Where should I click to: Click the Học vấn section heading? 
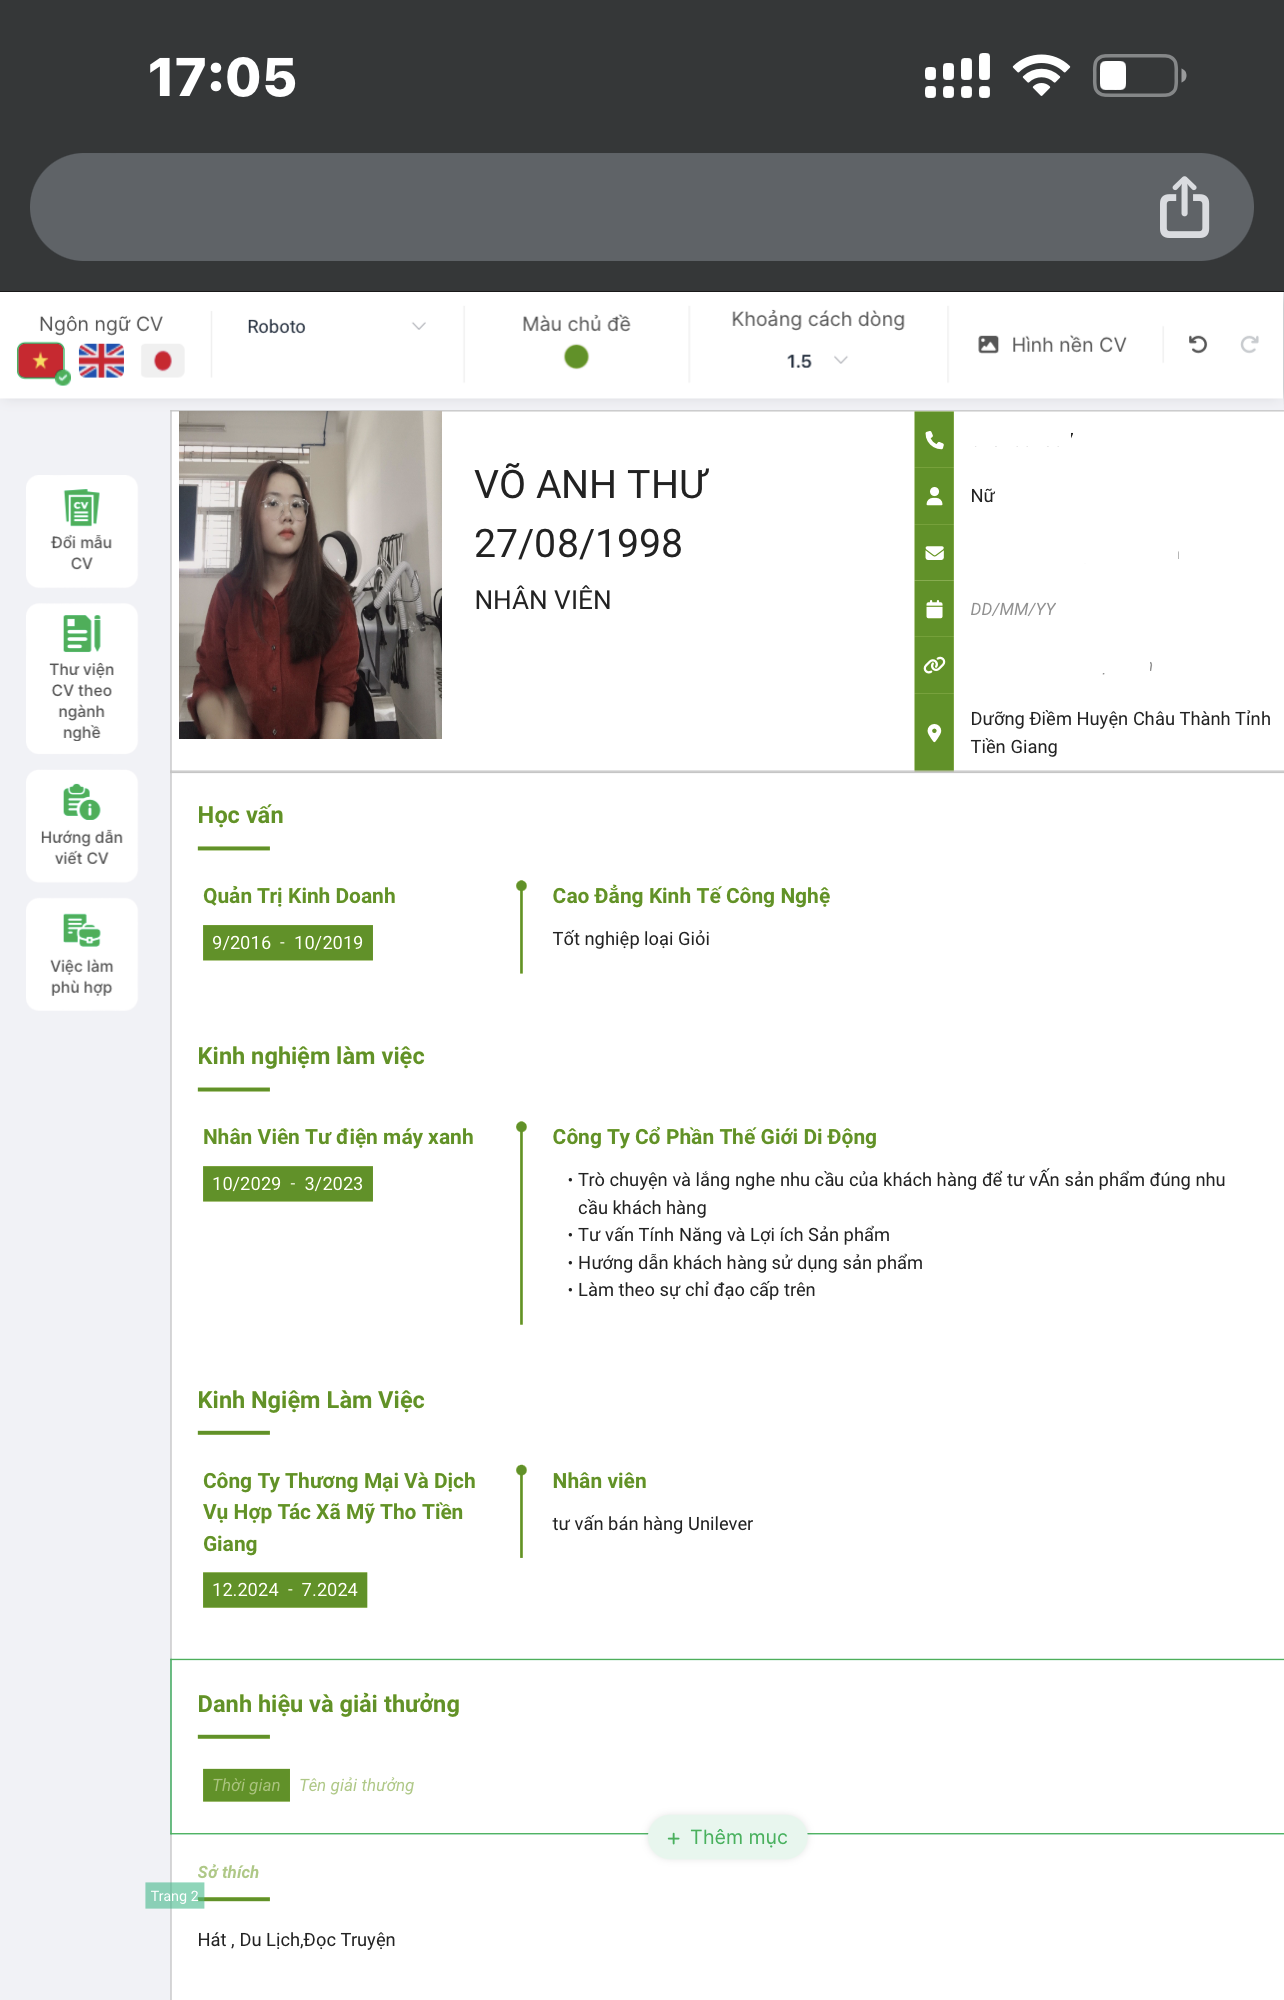point(240,815)
